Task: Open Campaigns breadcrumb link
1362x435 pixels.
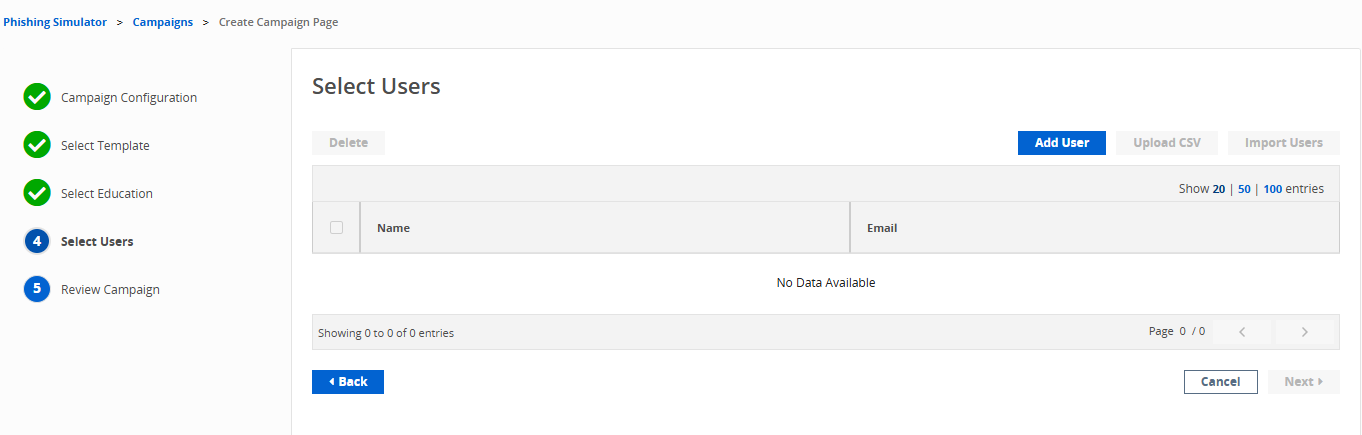Action: 163,22
